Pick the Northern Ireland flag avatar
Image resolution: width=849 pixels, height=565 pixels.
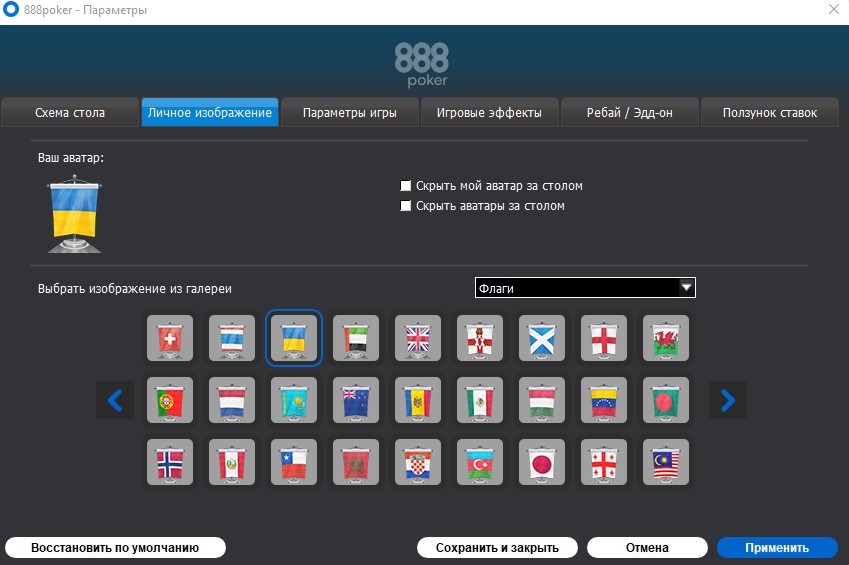[x=480, y=338]
